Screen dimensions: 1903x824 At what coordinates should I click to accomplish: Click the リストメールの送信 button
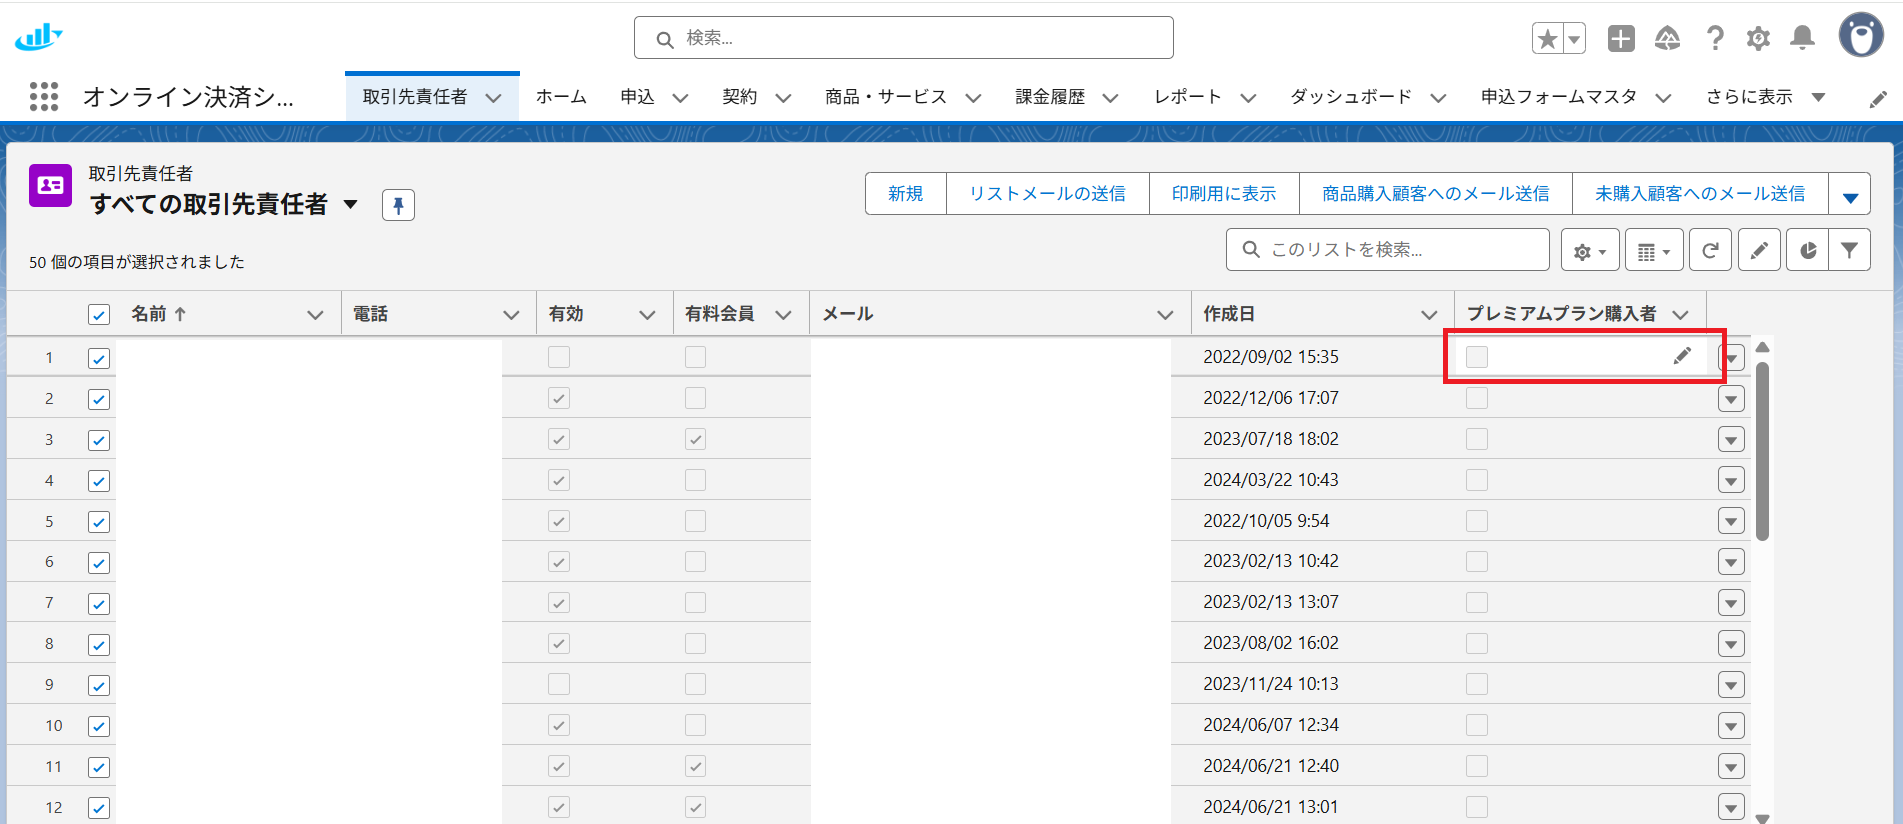click(x=1047, y=194)
